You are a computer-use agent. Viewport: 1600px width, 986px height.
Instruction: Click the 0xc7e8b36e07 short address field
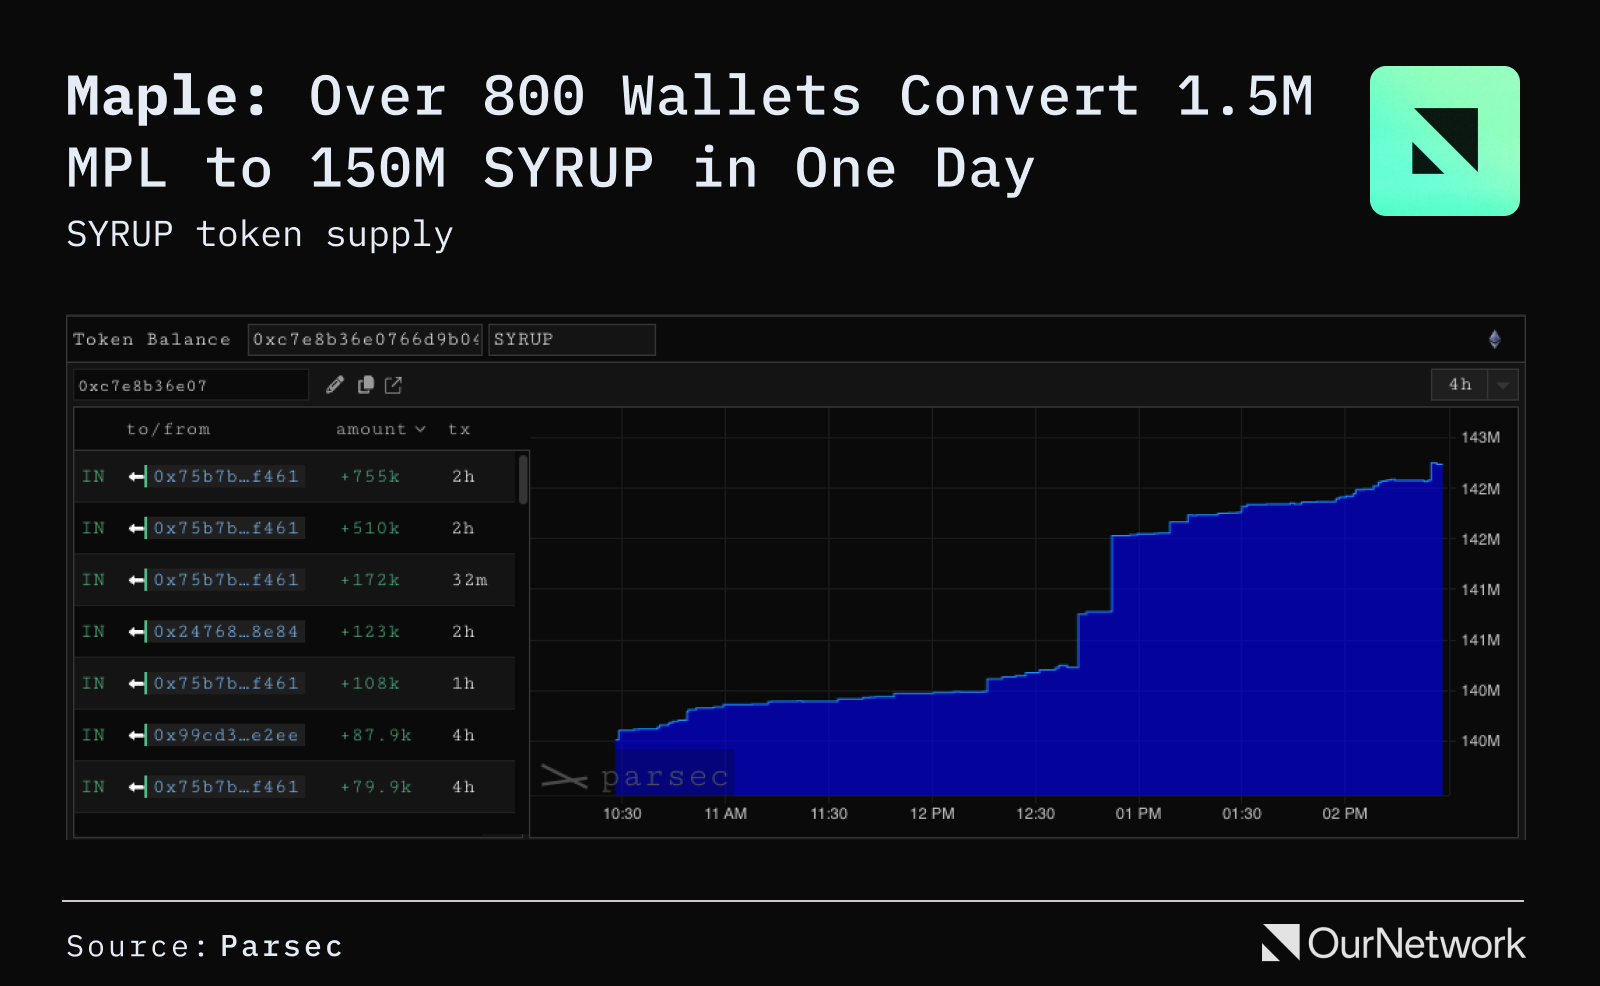click(x=191, y=385)
